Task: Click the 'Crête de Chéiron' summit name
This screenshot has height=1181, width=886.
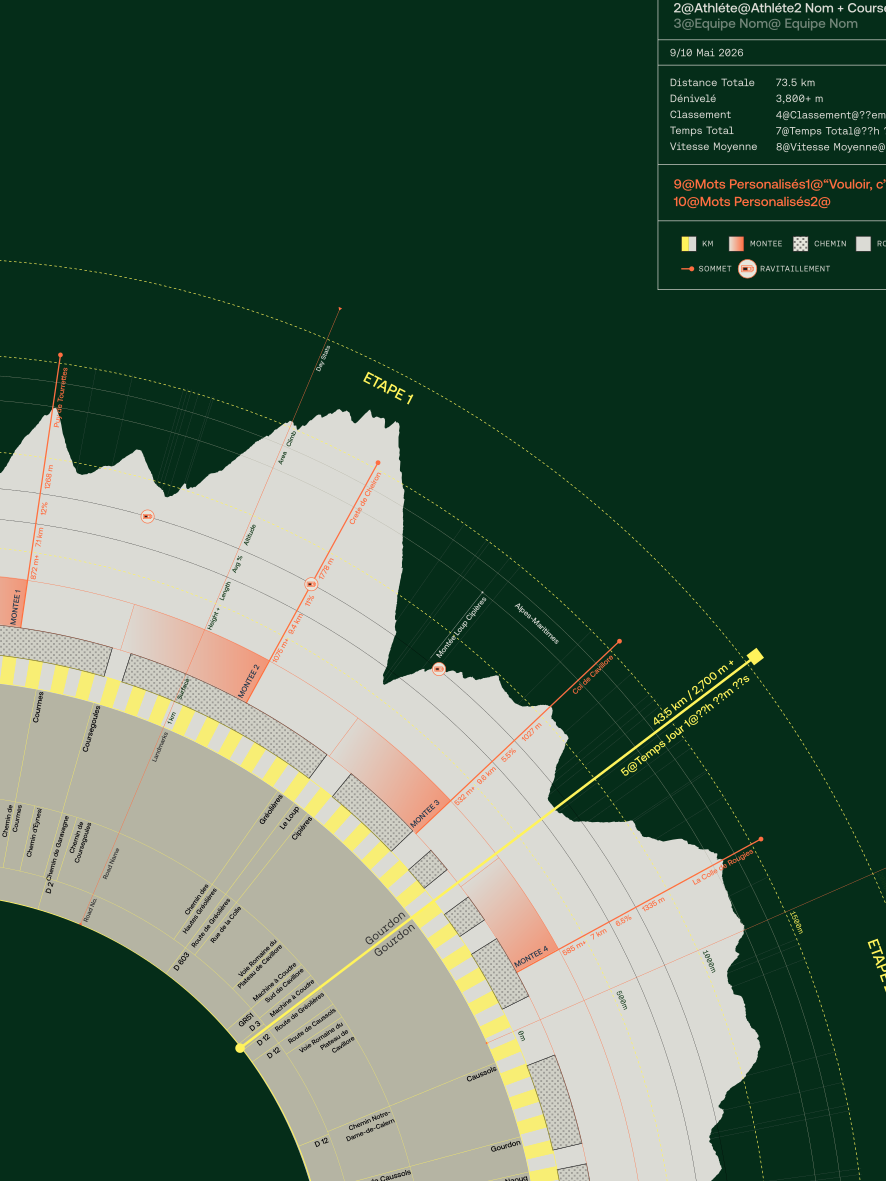Action: [365, 499]
